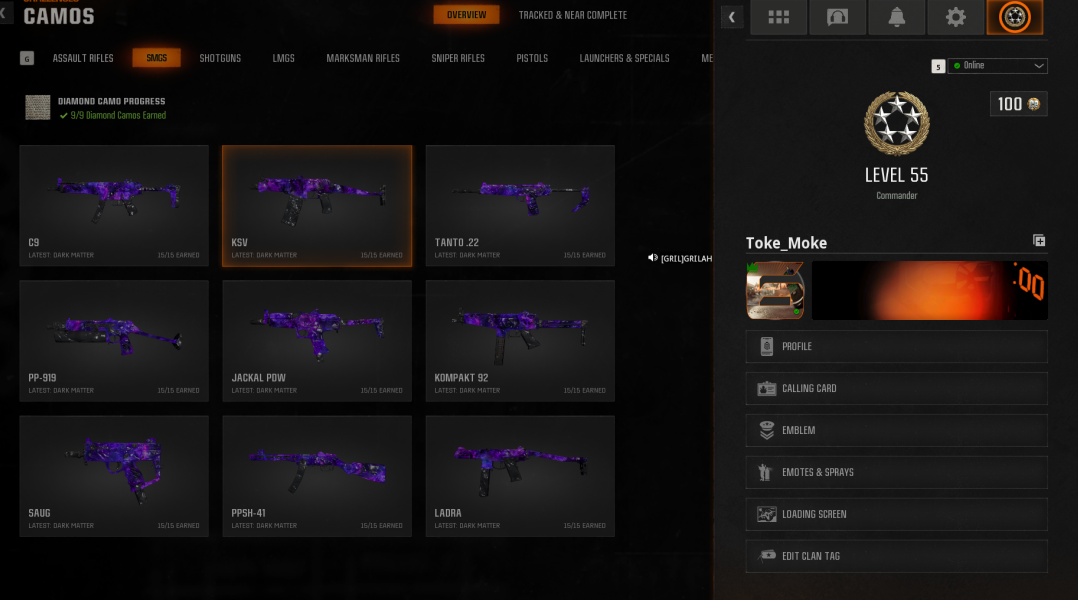The height and width of the screenshot is (600, 1078).
Task: Open the Profile menu entry
Action: pyautogui.click(x=896, y=346)
